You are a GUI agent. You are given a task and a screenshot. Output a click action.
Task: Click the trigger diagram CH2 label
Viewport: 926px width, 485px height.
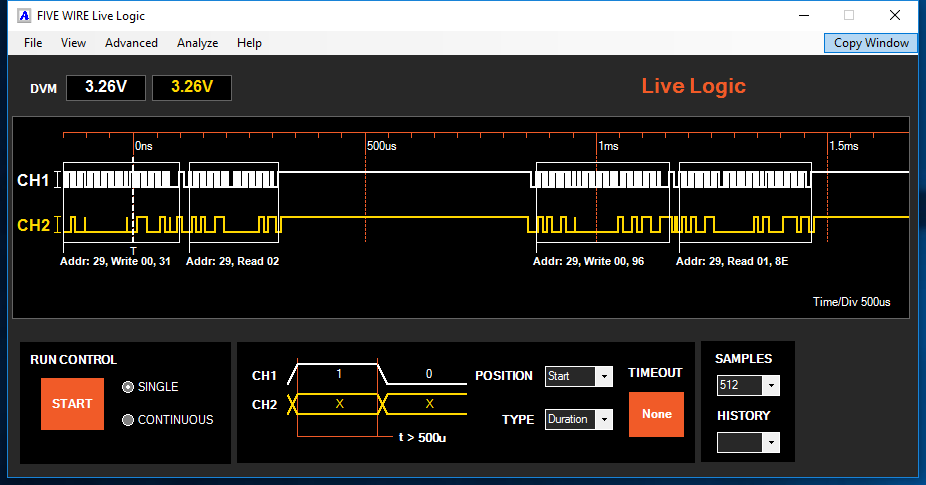[264, 405]
